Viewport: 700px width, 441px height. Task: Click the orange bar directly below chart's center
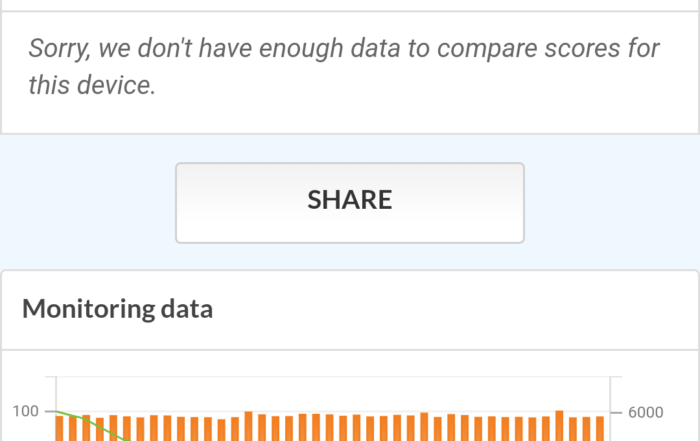pyautogui.click(x=330, y=428)
